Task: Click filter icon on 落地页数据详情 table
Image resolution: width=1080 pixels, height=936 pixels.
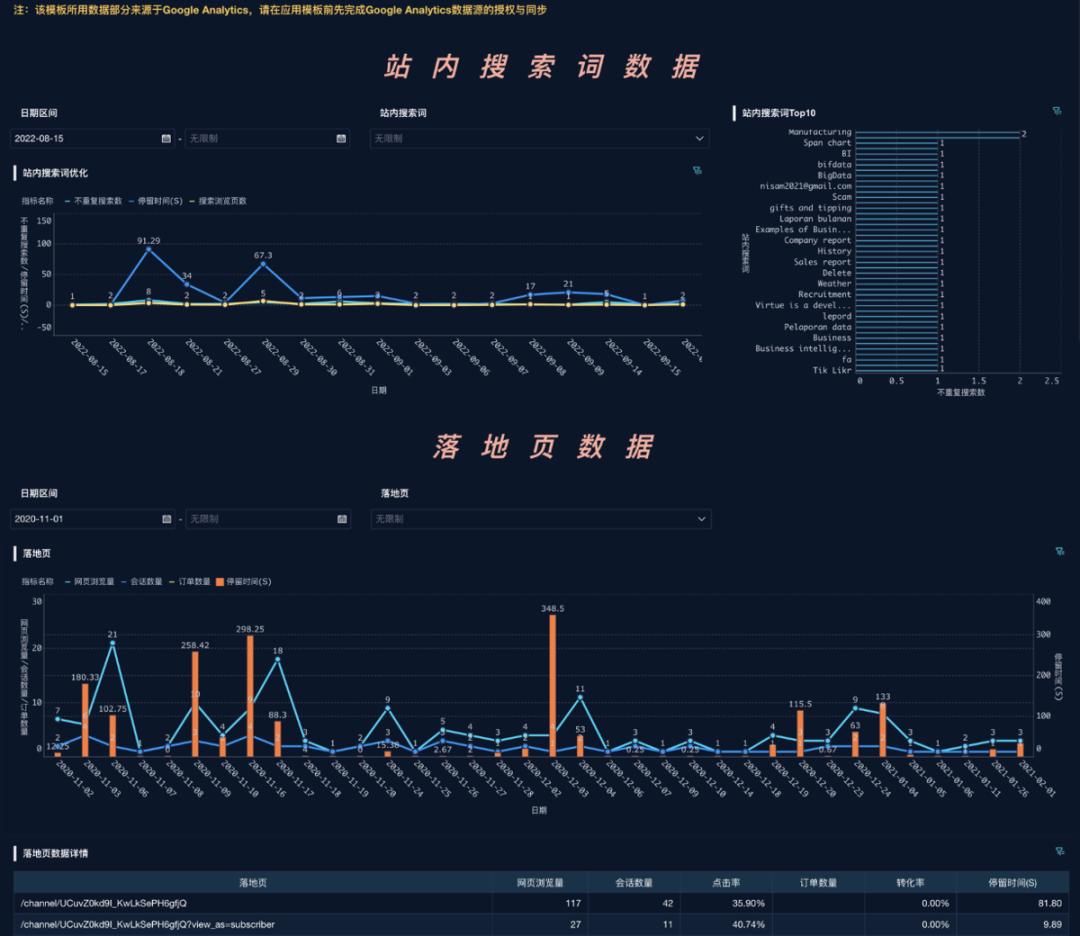Action: (x=1059, y=851)
